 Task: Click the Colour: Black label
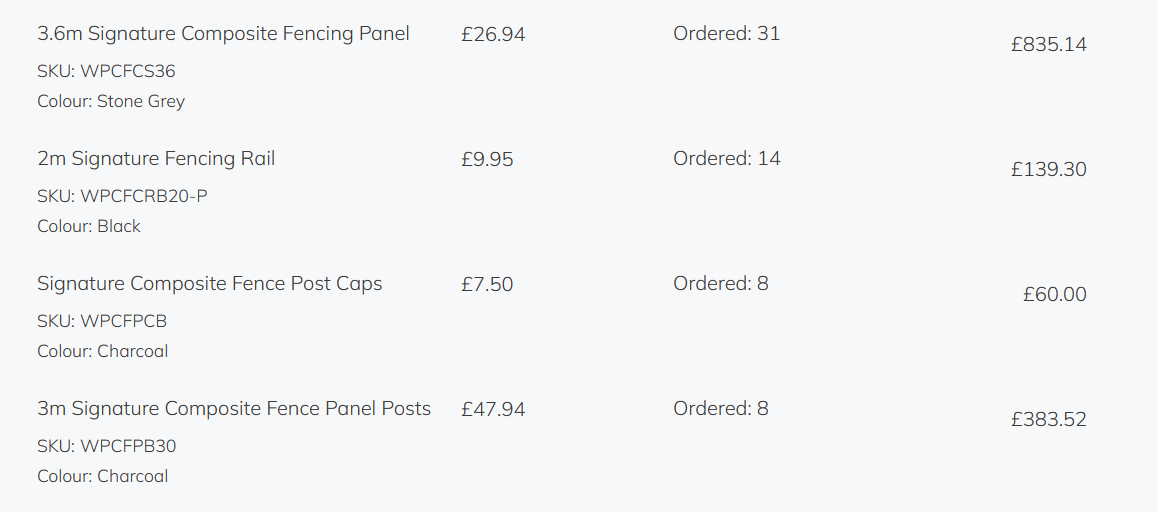[89, 227]
